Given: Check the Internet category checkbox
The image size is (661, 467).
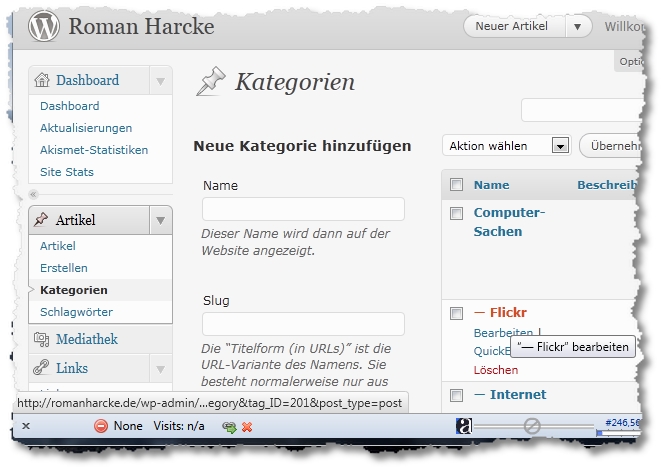Looking at the screenshot, I should pos(457,395).
